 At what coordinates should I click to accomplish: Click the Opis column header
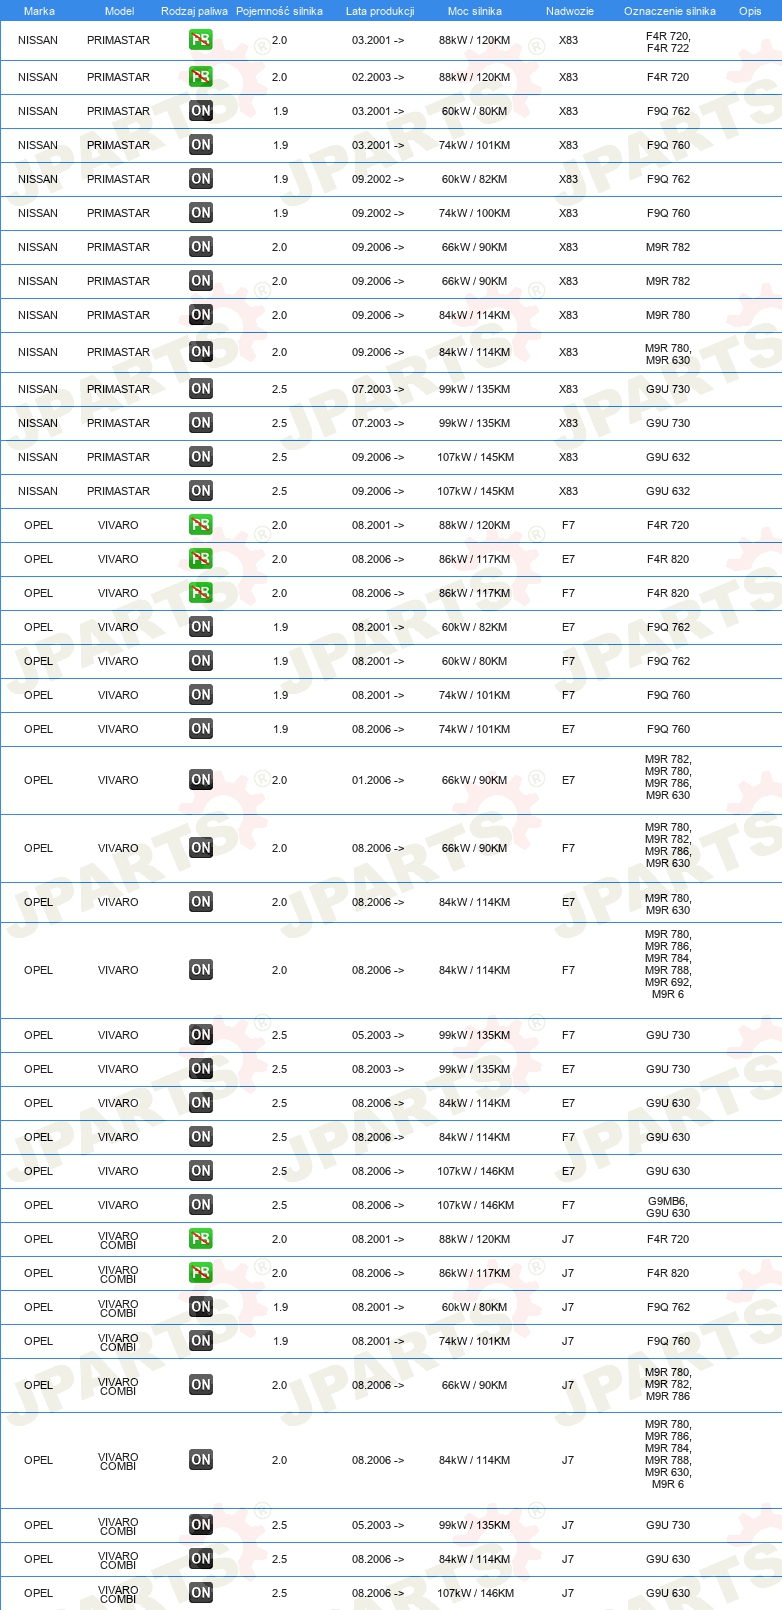pyautogui.click(x=750, y=11)
